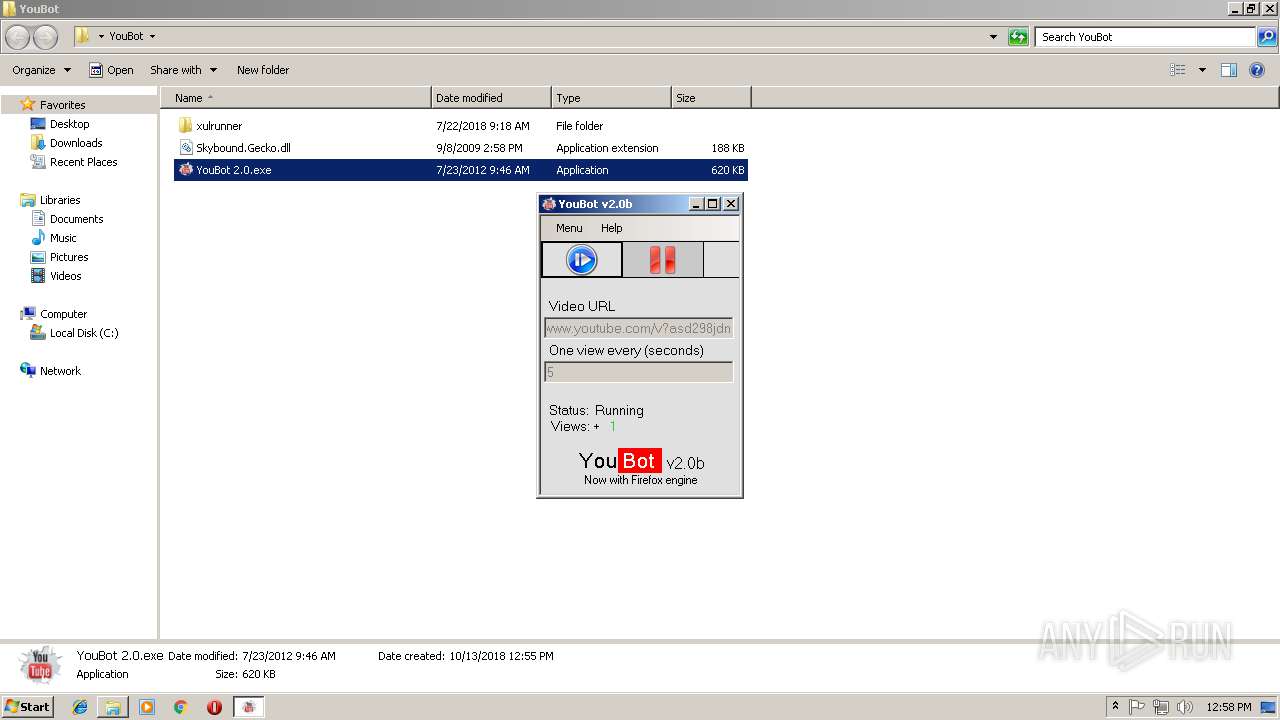Click Open in the Explorer toolbar
Image resolution: width=1280 pixels, height=720 pixels.
click(x=111, y=70)
